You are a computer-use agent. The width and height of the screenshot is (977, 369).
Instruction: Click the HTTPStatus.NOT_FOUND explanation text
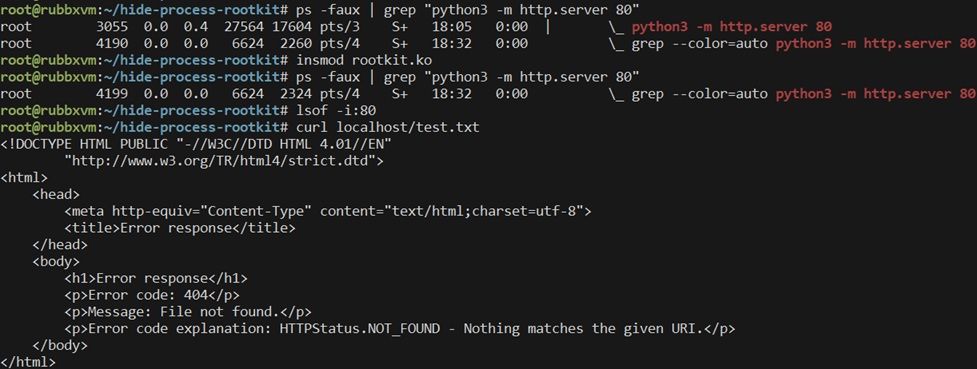coord(399,329)
